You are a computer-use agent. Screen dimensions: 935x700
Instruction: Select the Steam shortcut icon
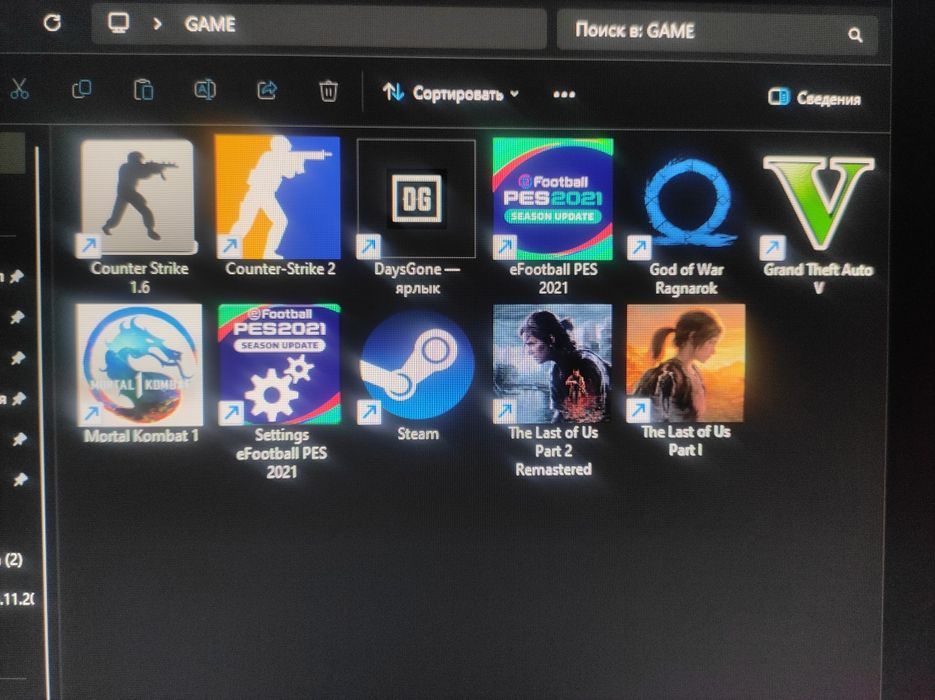click(x=417, y=365)
